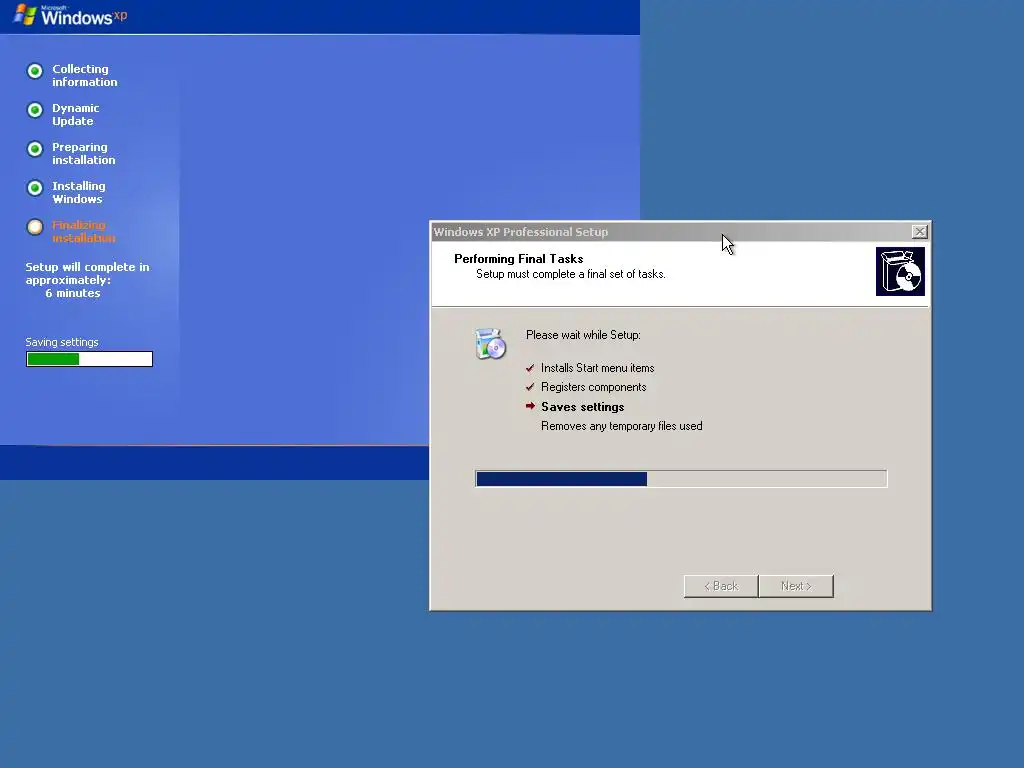Click 'Setup must complete a final set of tasks'

coord(571,274)
